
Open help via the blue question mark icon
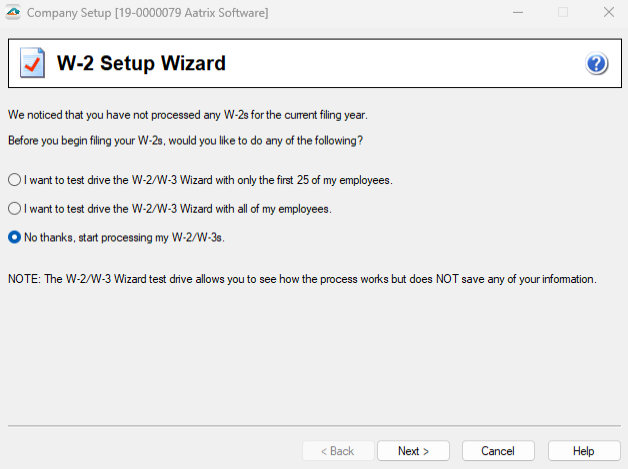point(596,64)
